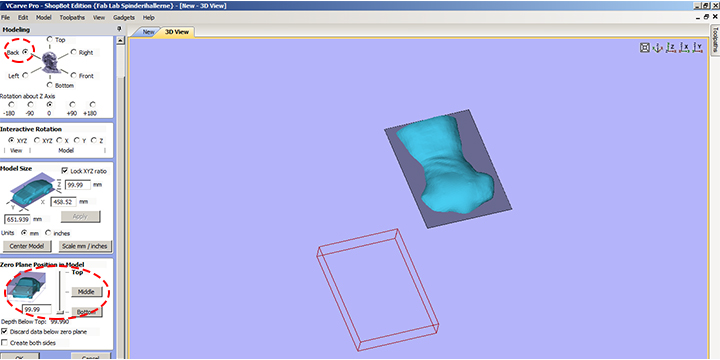
Task: Select Z interactive model rotation radio
Action: 94,141
